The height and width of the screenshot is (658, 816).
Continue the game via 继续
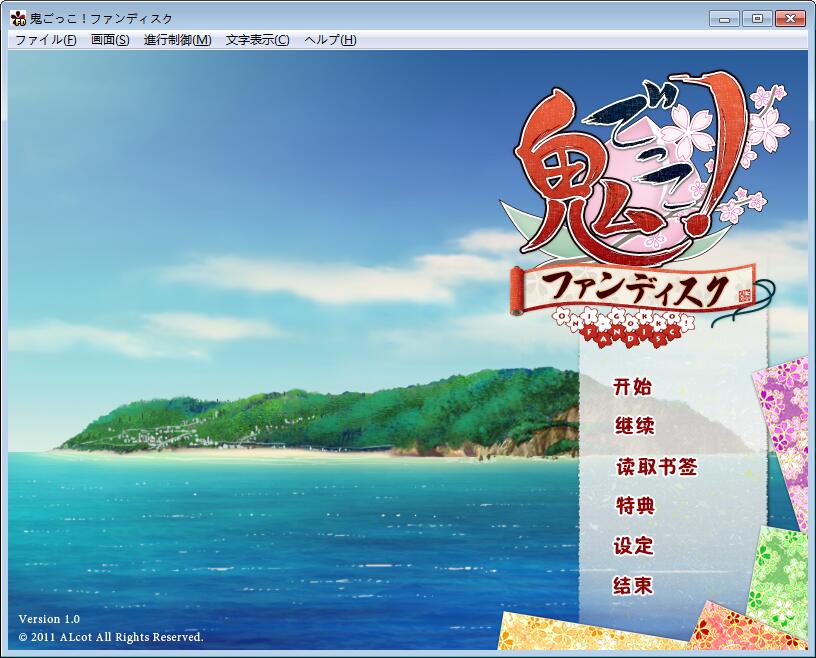tap(634, 426)
